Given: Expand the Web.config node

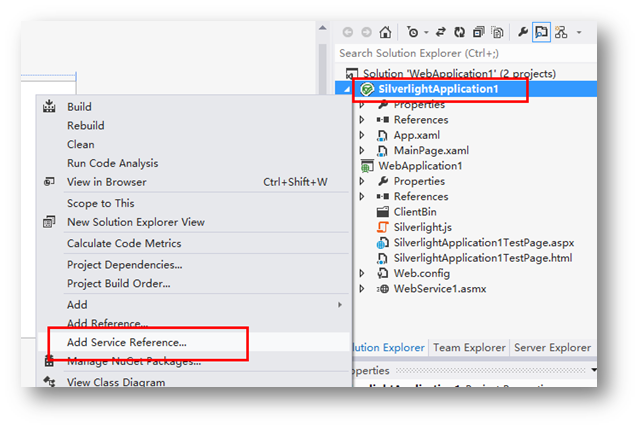Looking at the screenshot, I should pos(362,273).
